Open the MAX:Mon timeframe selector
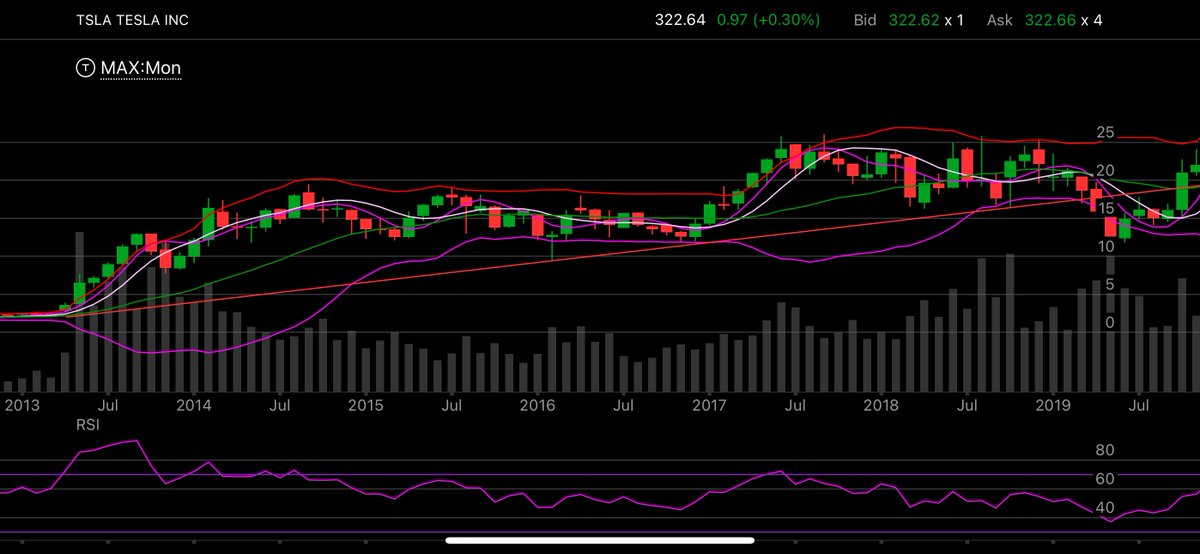The height and width of the screenshot is (554, 1200). point(141,68)
